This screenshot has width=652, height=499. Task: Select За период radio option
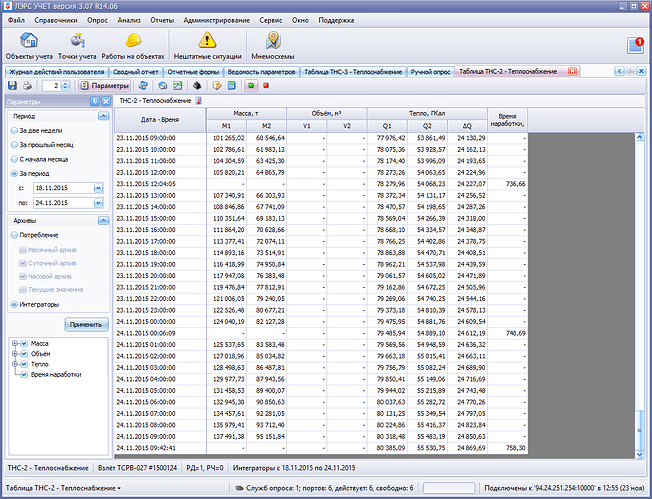[x=30, y=174]
